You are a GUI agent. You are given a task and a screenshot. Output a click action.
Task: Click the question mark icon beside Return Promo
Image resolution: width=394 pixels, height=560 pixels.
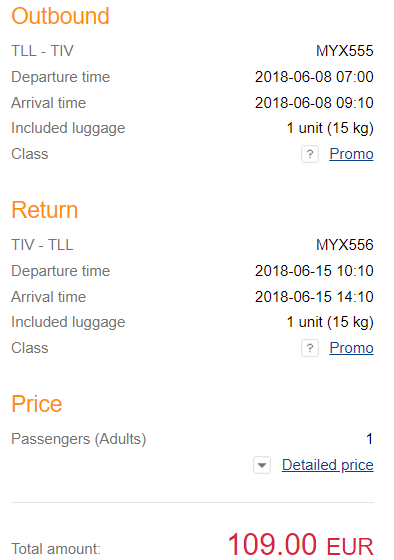[310, 348]
